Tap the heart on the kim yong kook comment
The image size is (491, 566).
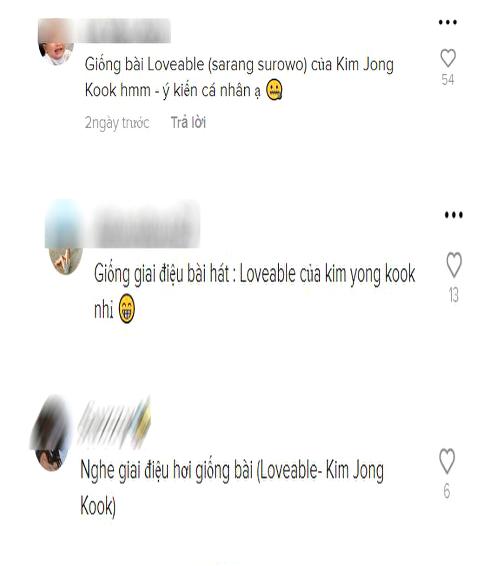click(x=454, y=264)
